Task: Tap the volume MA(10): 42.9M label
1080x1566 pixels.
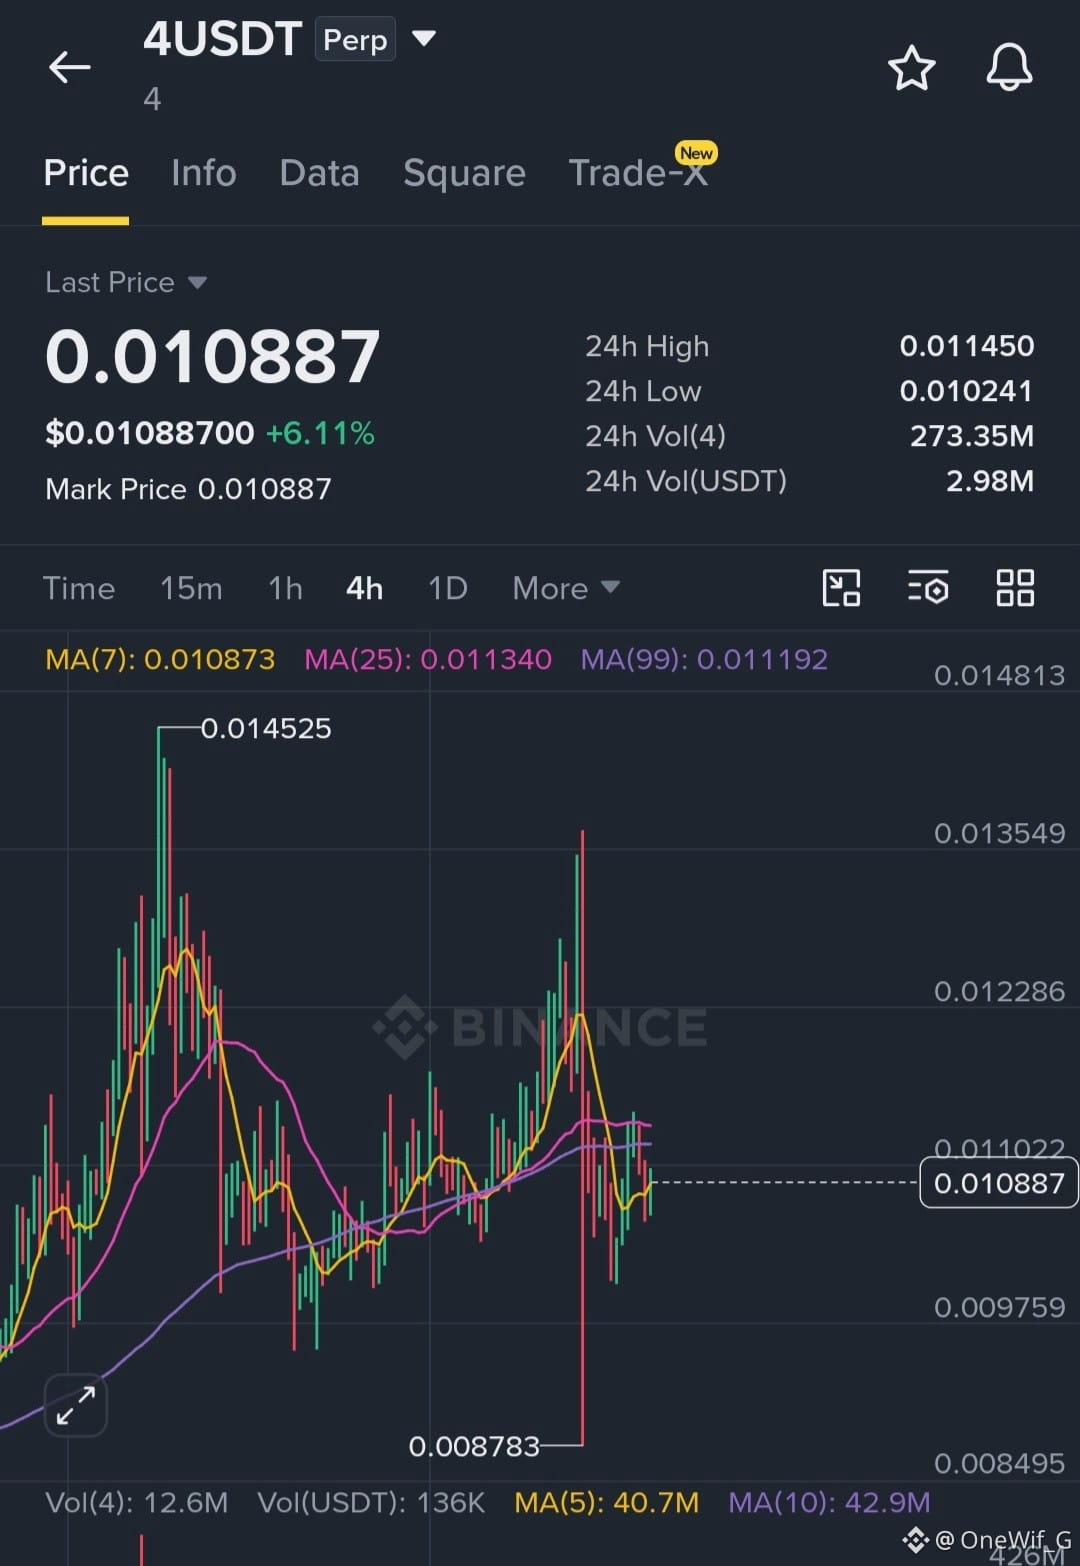Action: 829,1502
